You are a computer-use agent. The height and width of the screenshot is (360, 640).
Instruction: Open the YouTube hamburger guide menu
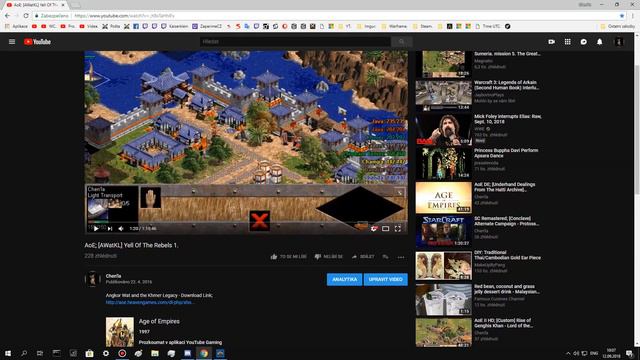coord(12,42)
